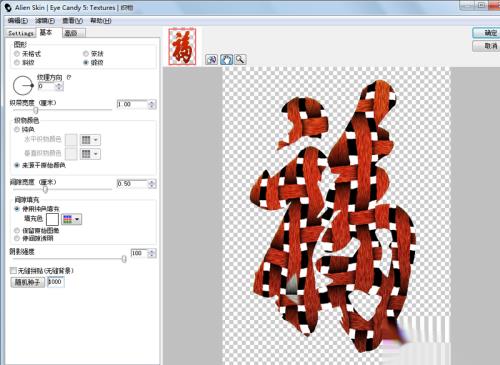500x365 pixels.
Task: Click the 确定 OK button
Action: [x=486, y=33]
